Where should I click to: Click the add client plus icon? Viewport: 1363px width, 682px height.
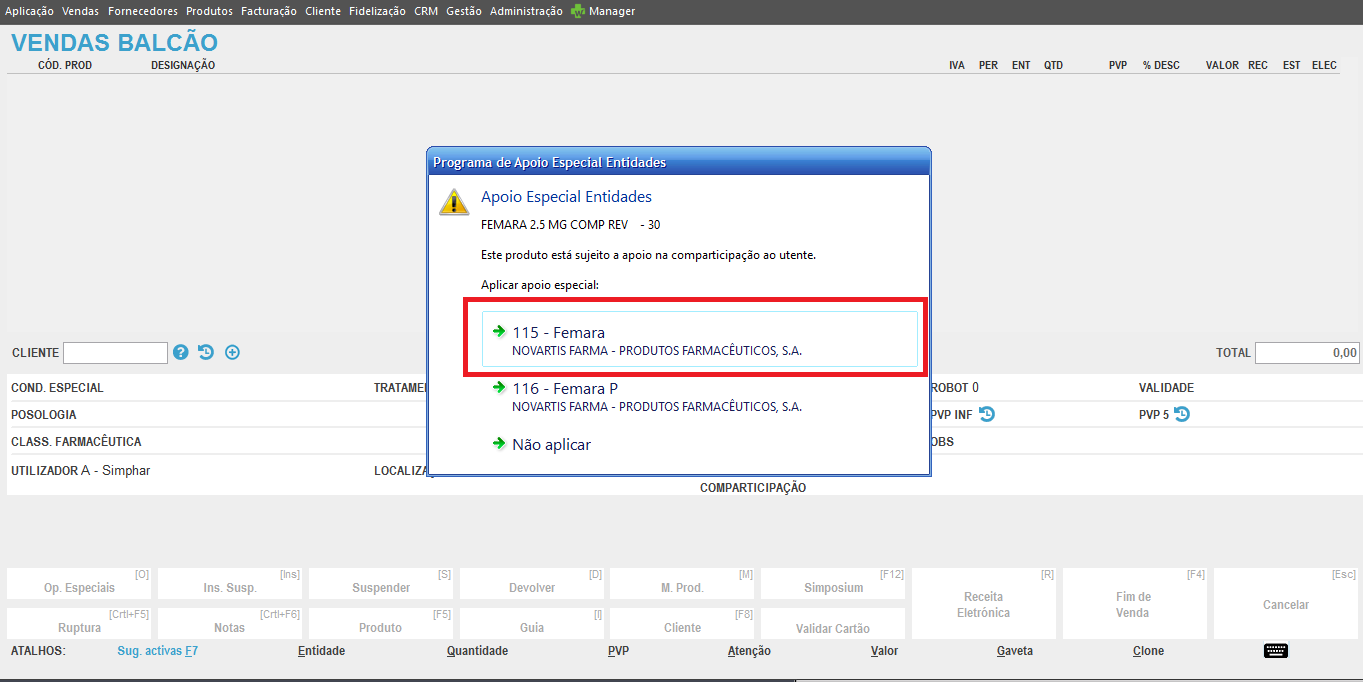232,352
